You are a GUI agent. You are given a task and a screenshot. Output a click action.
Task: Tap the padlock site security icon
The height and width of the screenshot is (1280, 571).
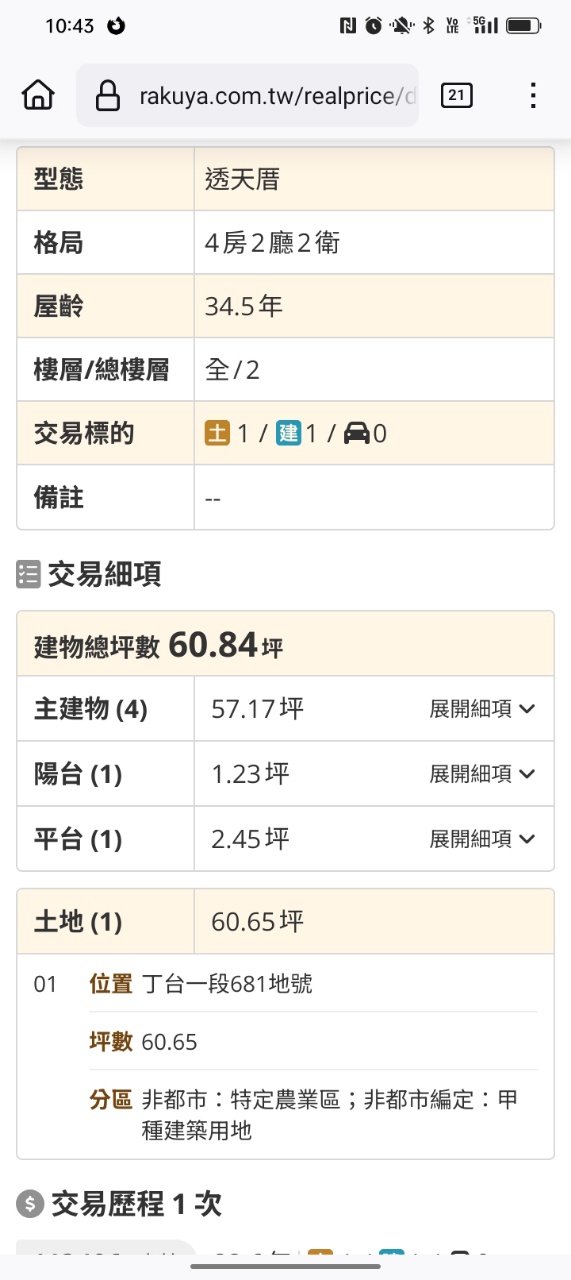click(107, 96)
